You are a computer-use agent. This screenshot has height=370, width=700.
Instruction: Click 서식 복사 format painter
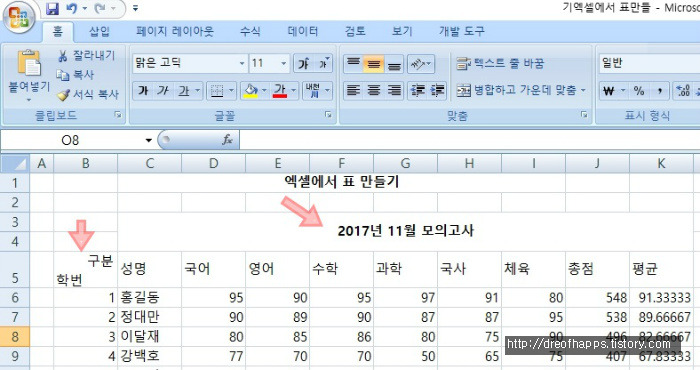pos(88,94)
